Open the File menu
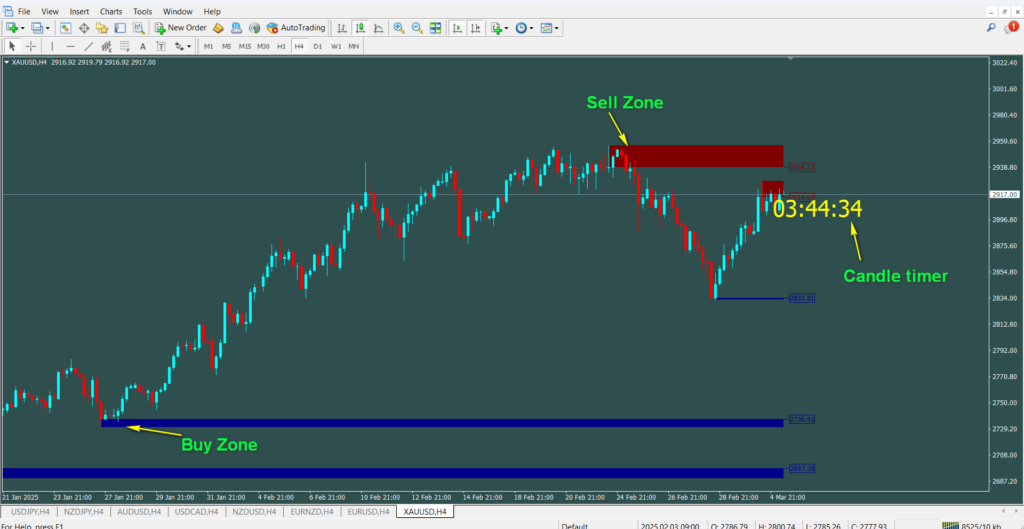 pos(24,12)
